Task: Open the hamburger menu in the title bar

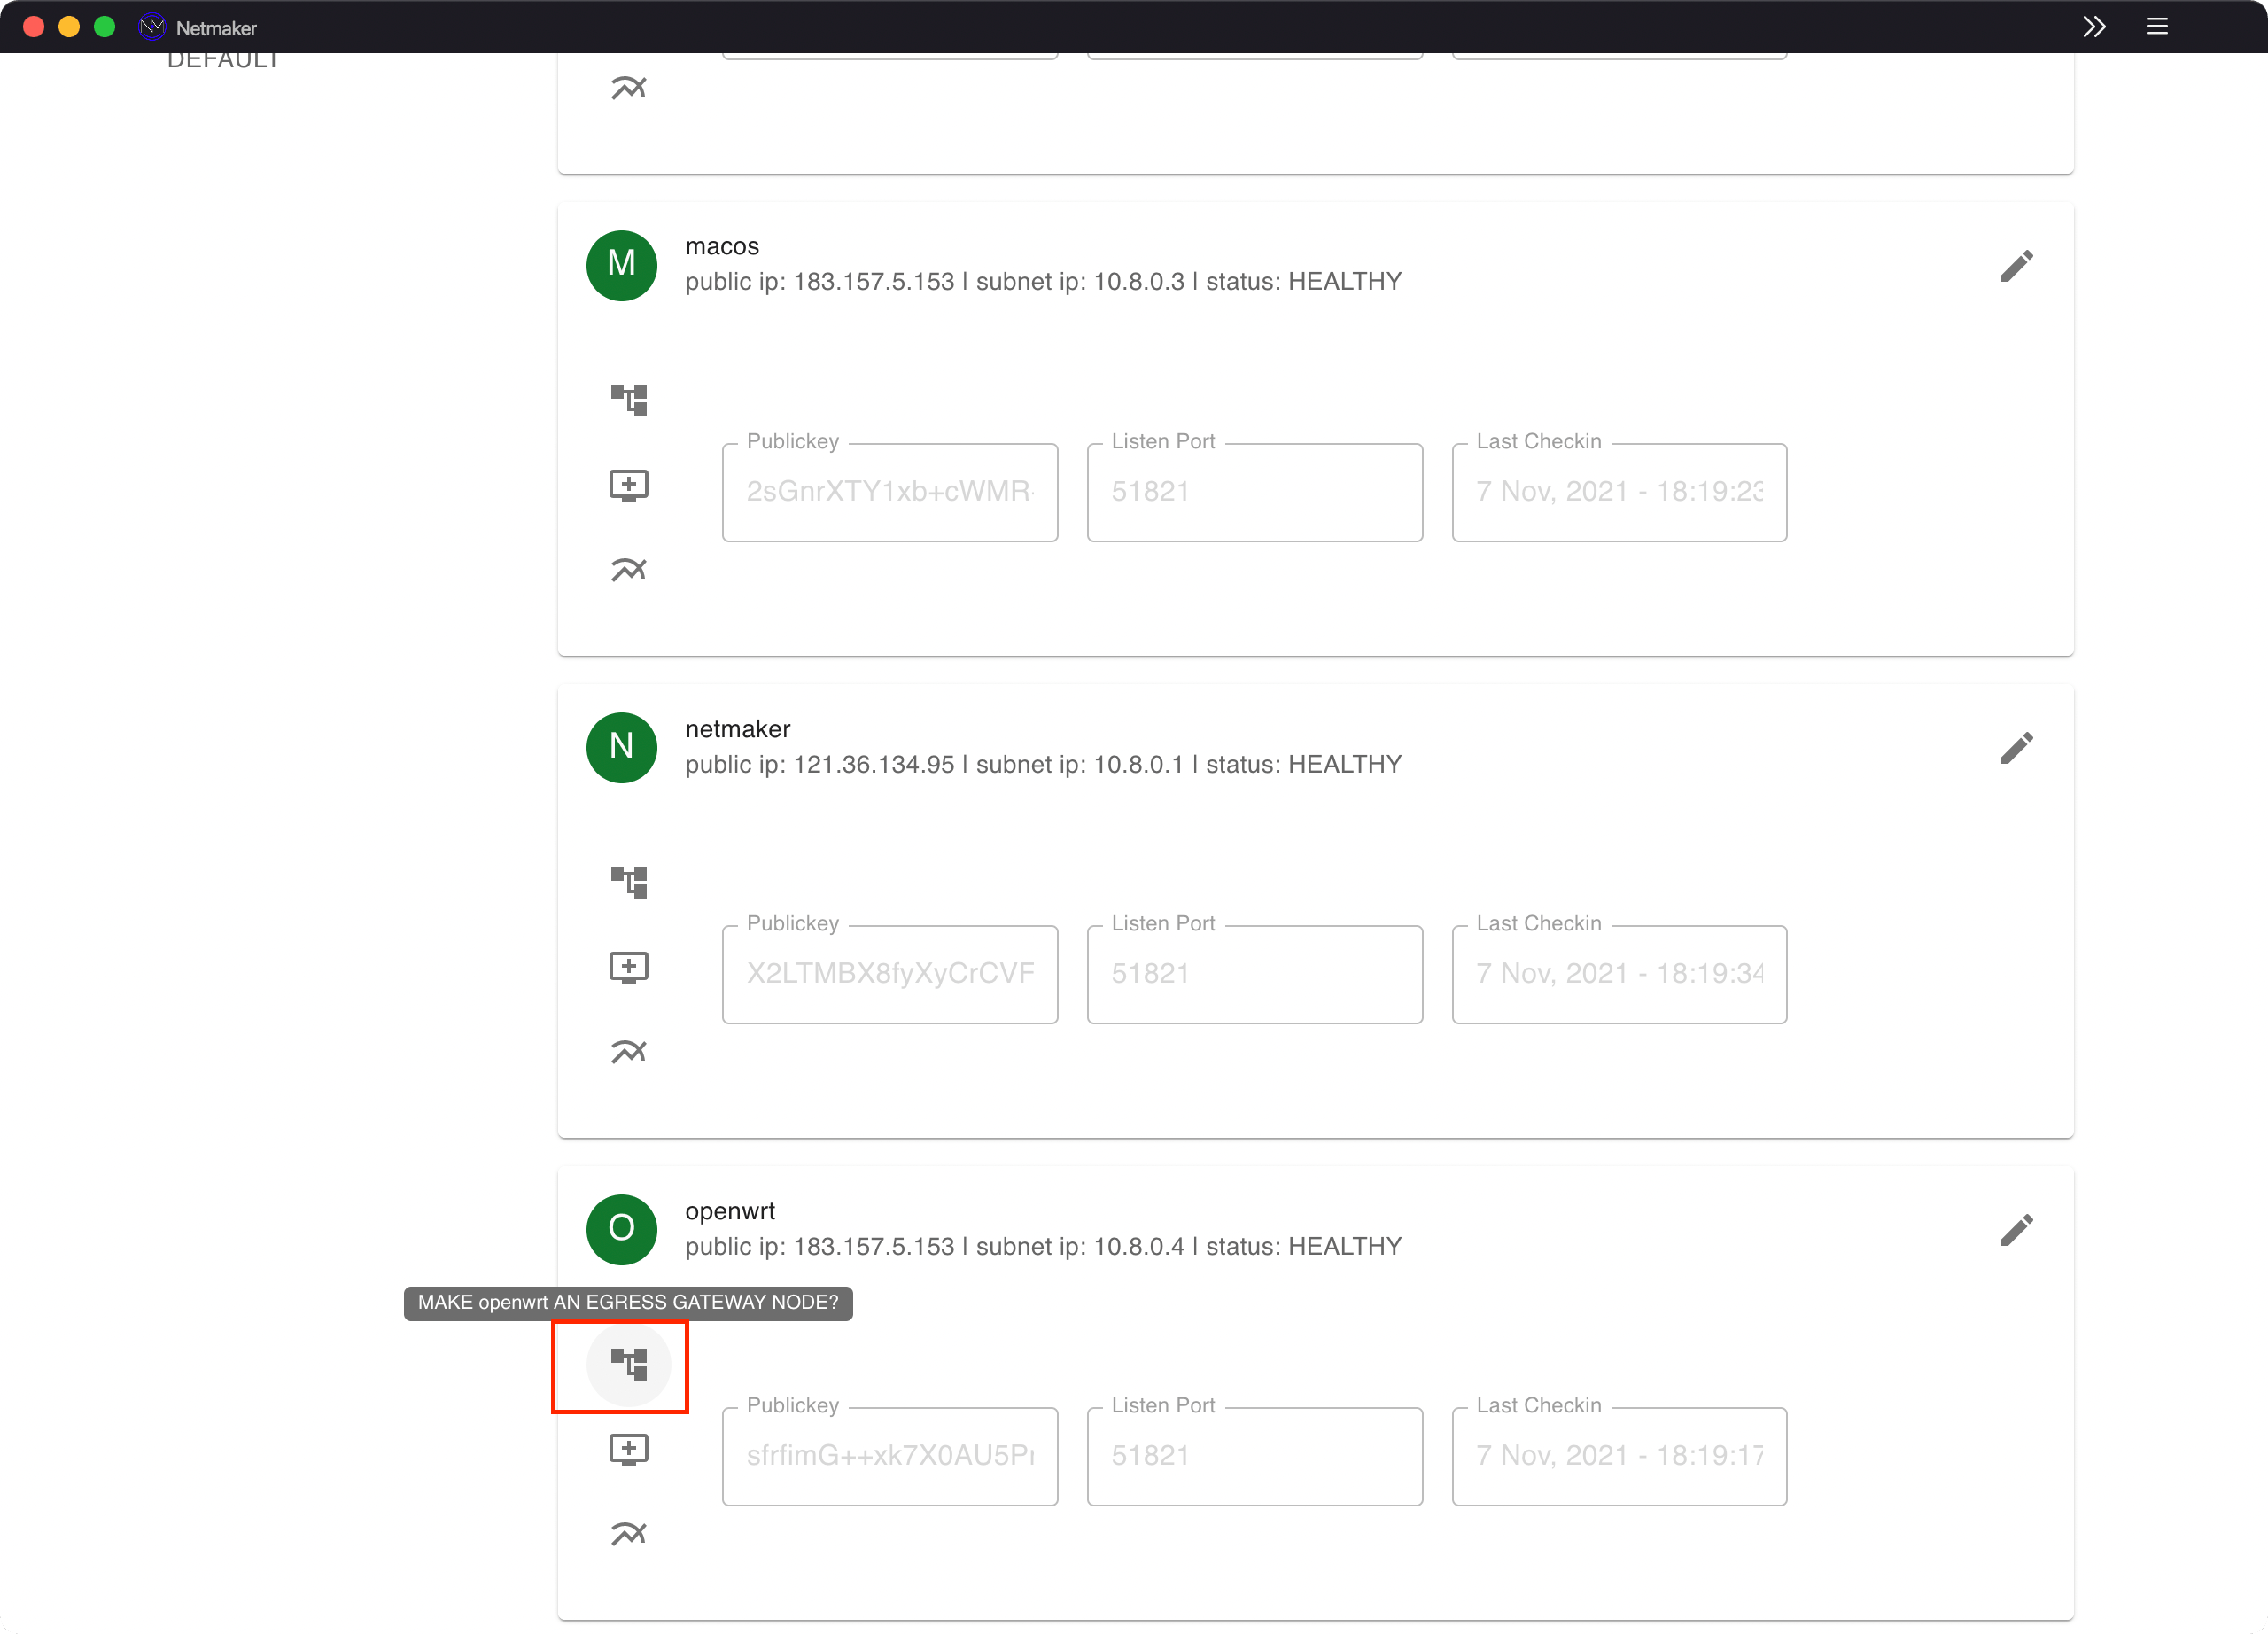Action: point(2158,26)
